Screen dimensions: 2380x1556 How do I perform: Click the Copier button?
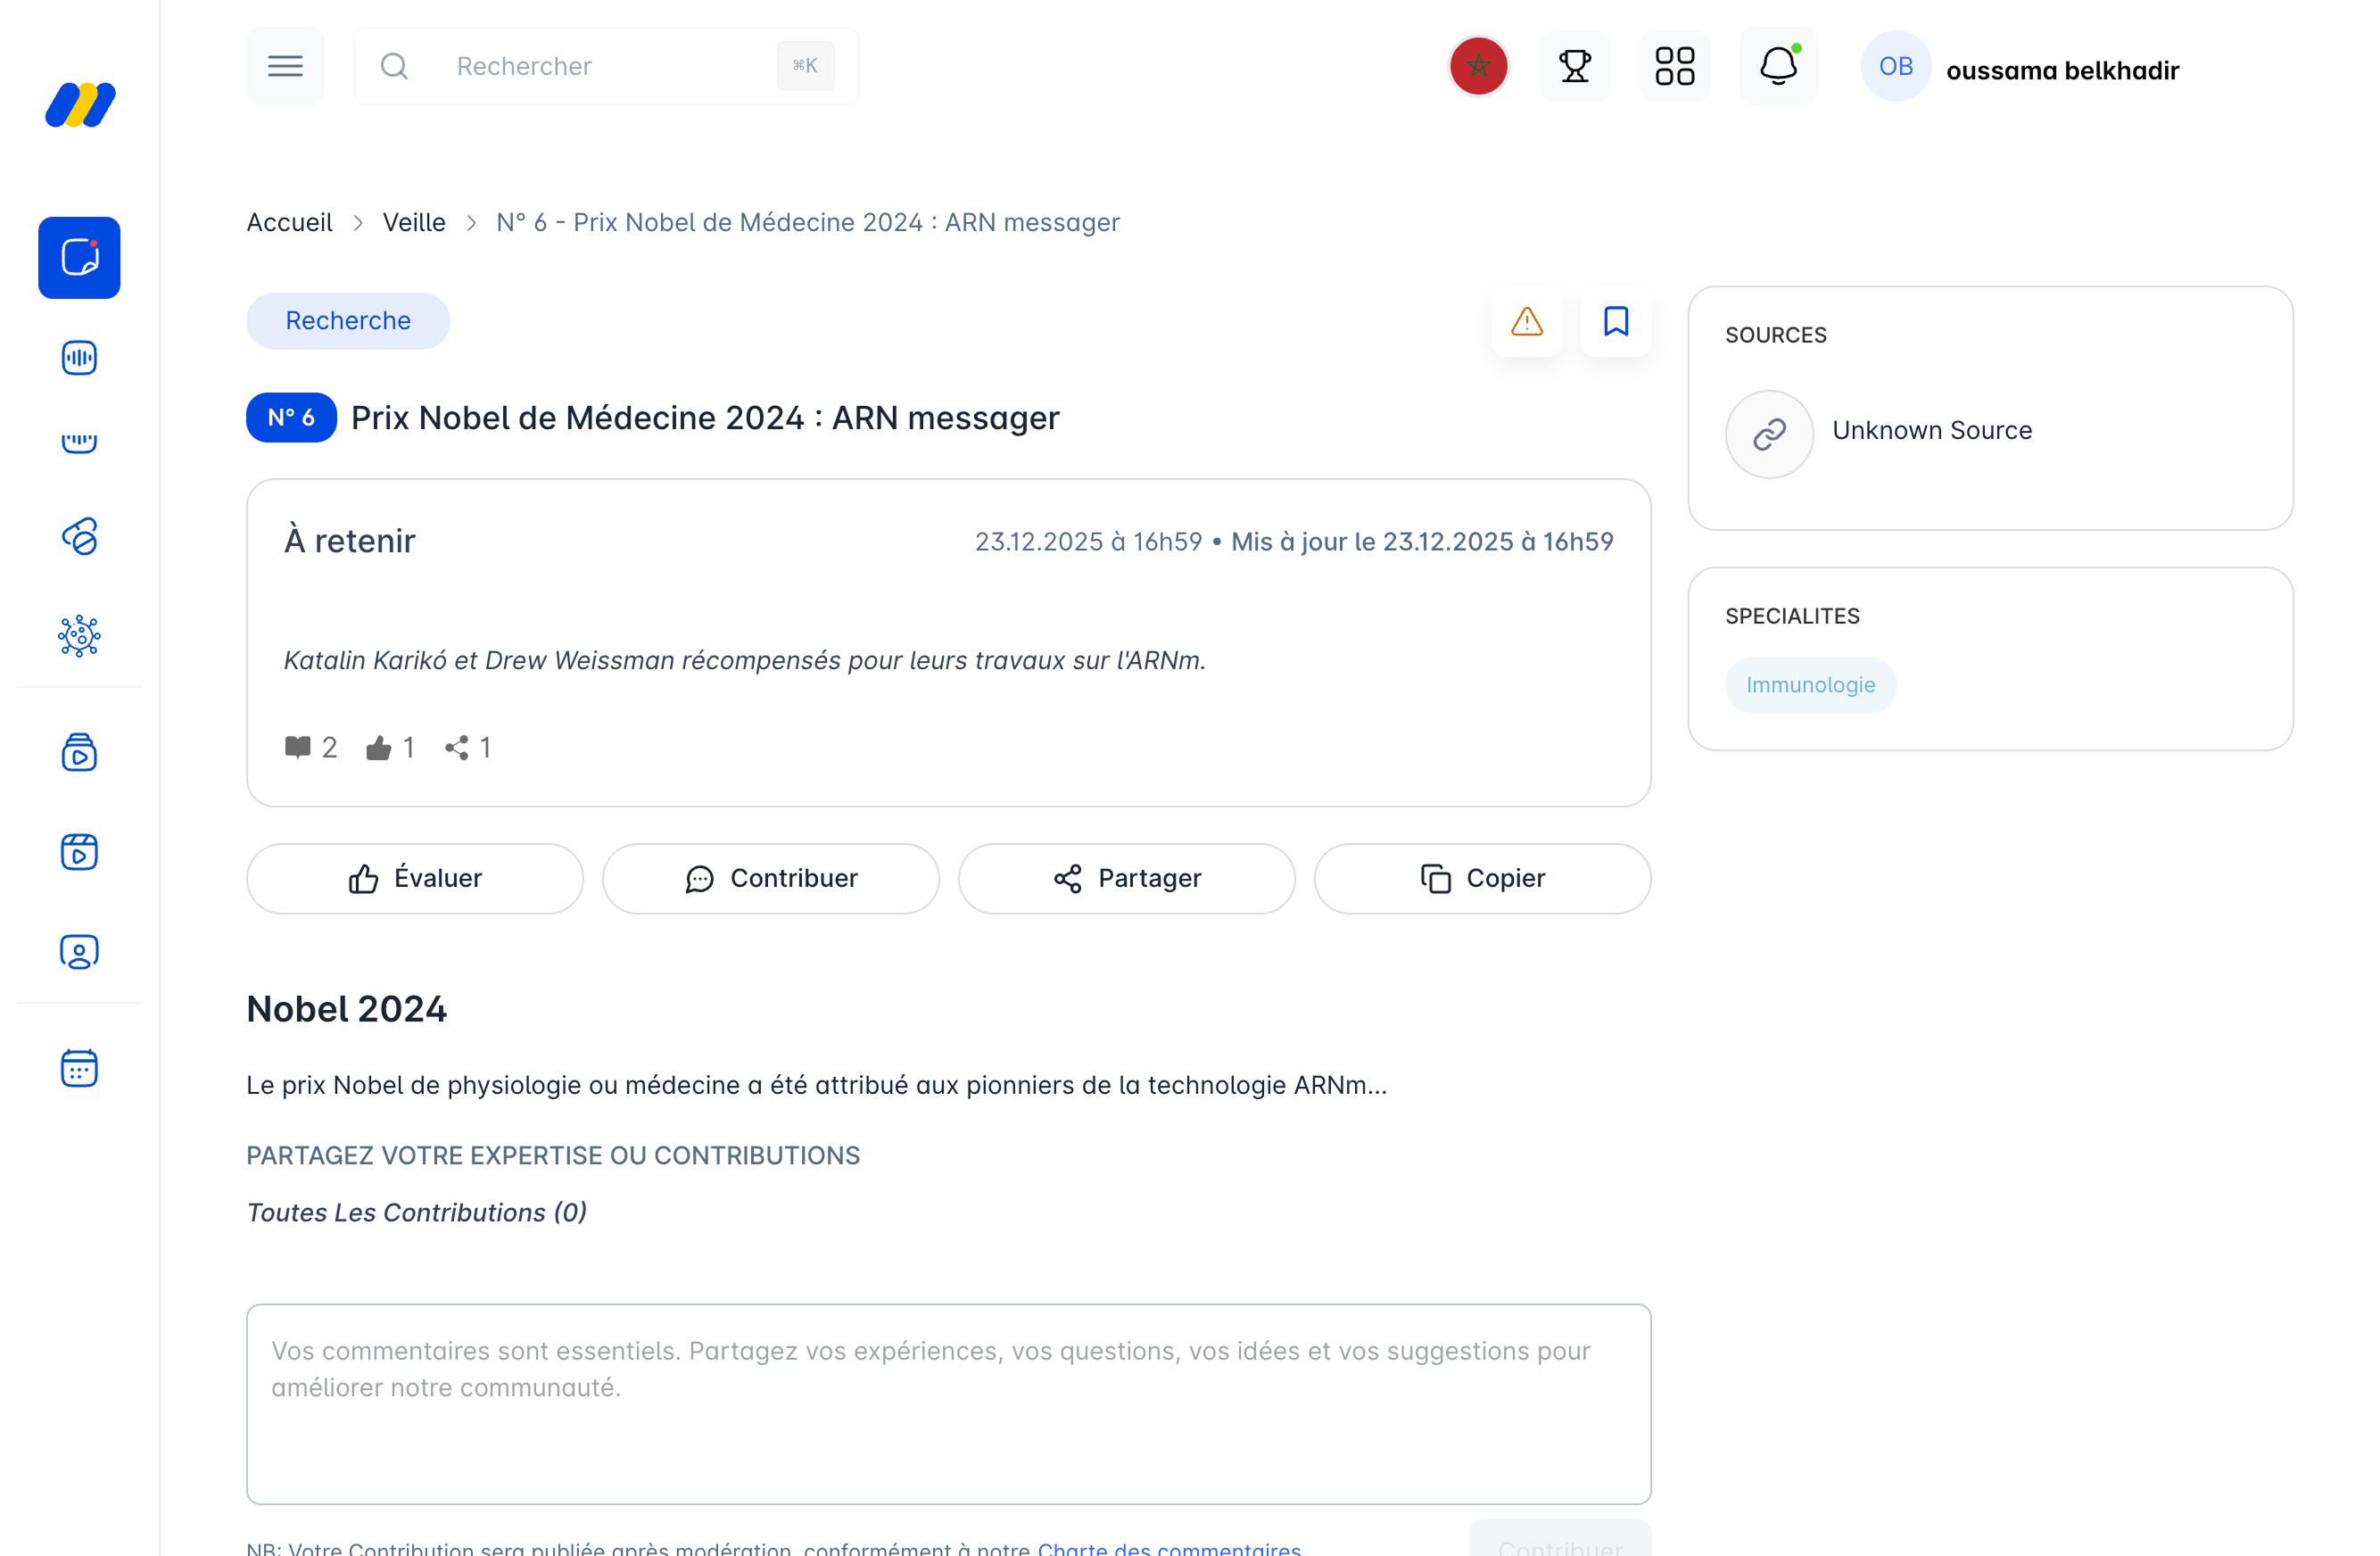1482,878
